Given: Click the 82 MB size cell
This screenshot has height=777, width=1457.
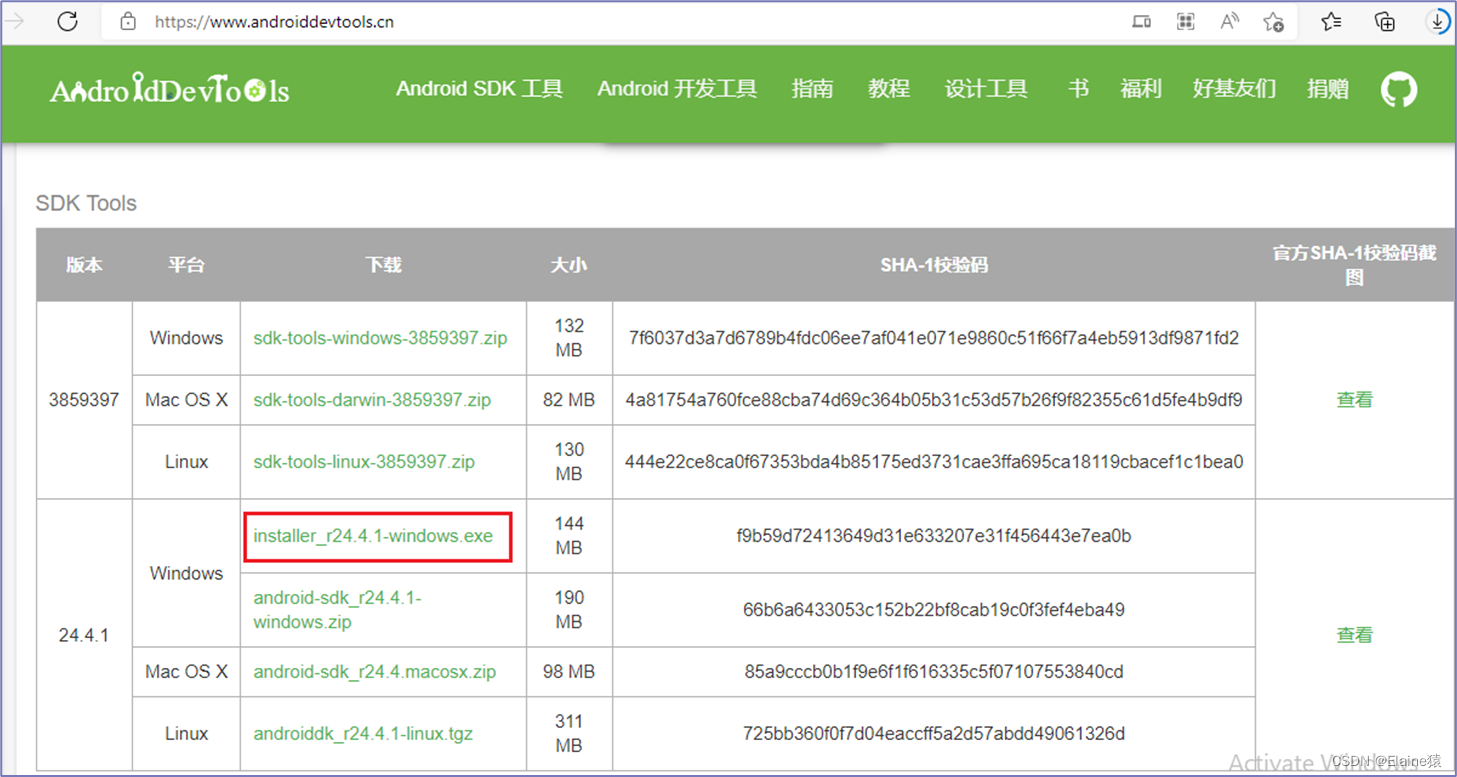Looking at the screenshot, I should tap(569, 400).
